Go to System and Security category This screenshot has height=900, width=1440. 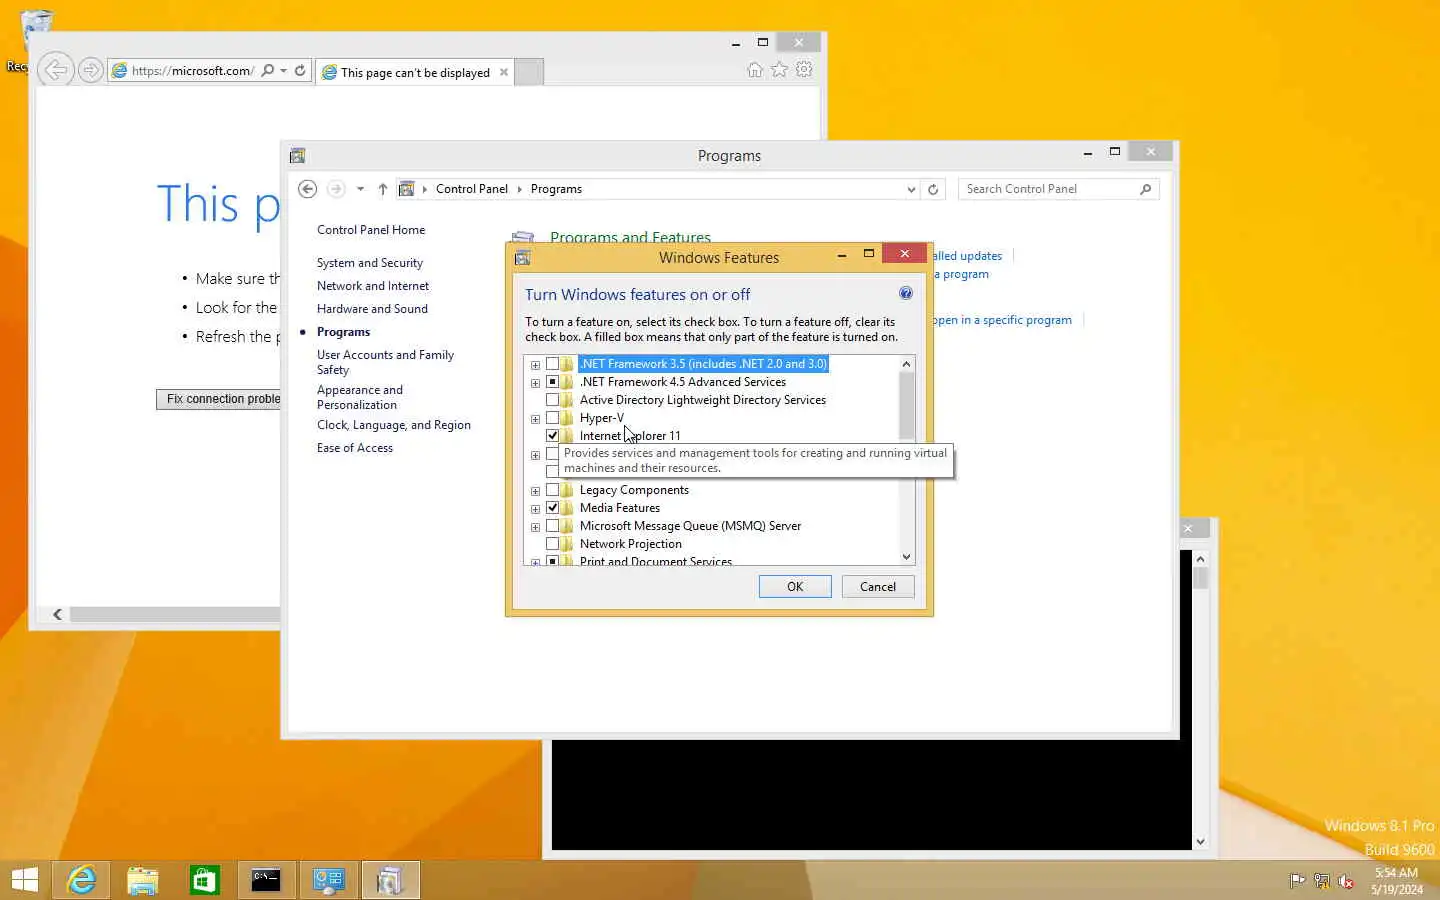[370, 263]
